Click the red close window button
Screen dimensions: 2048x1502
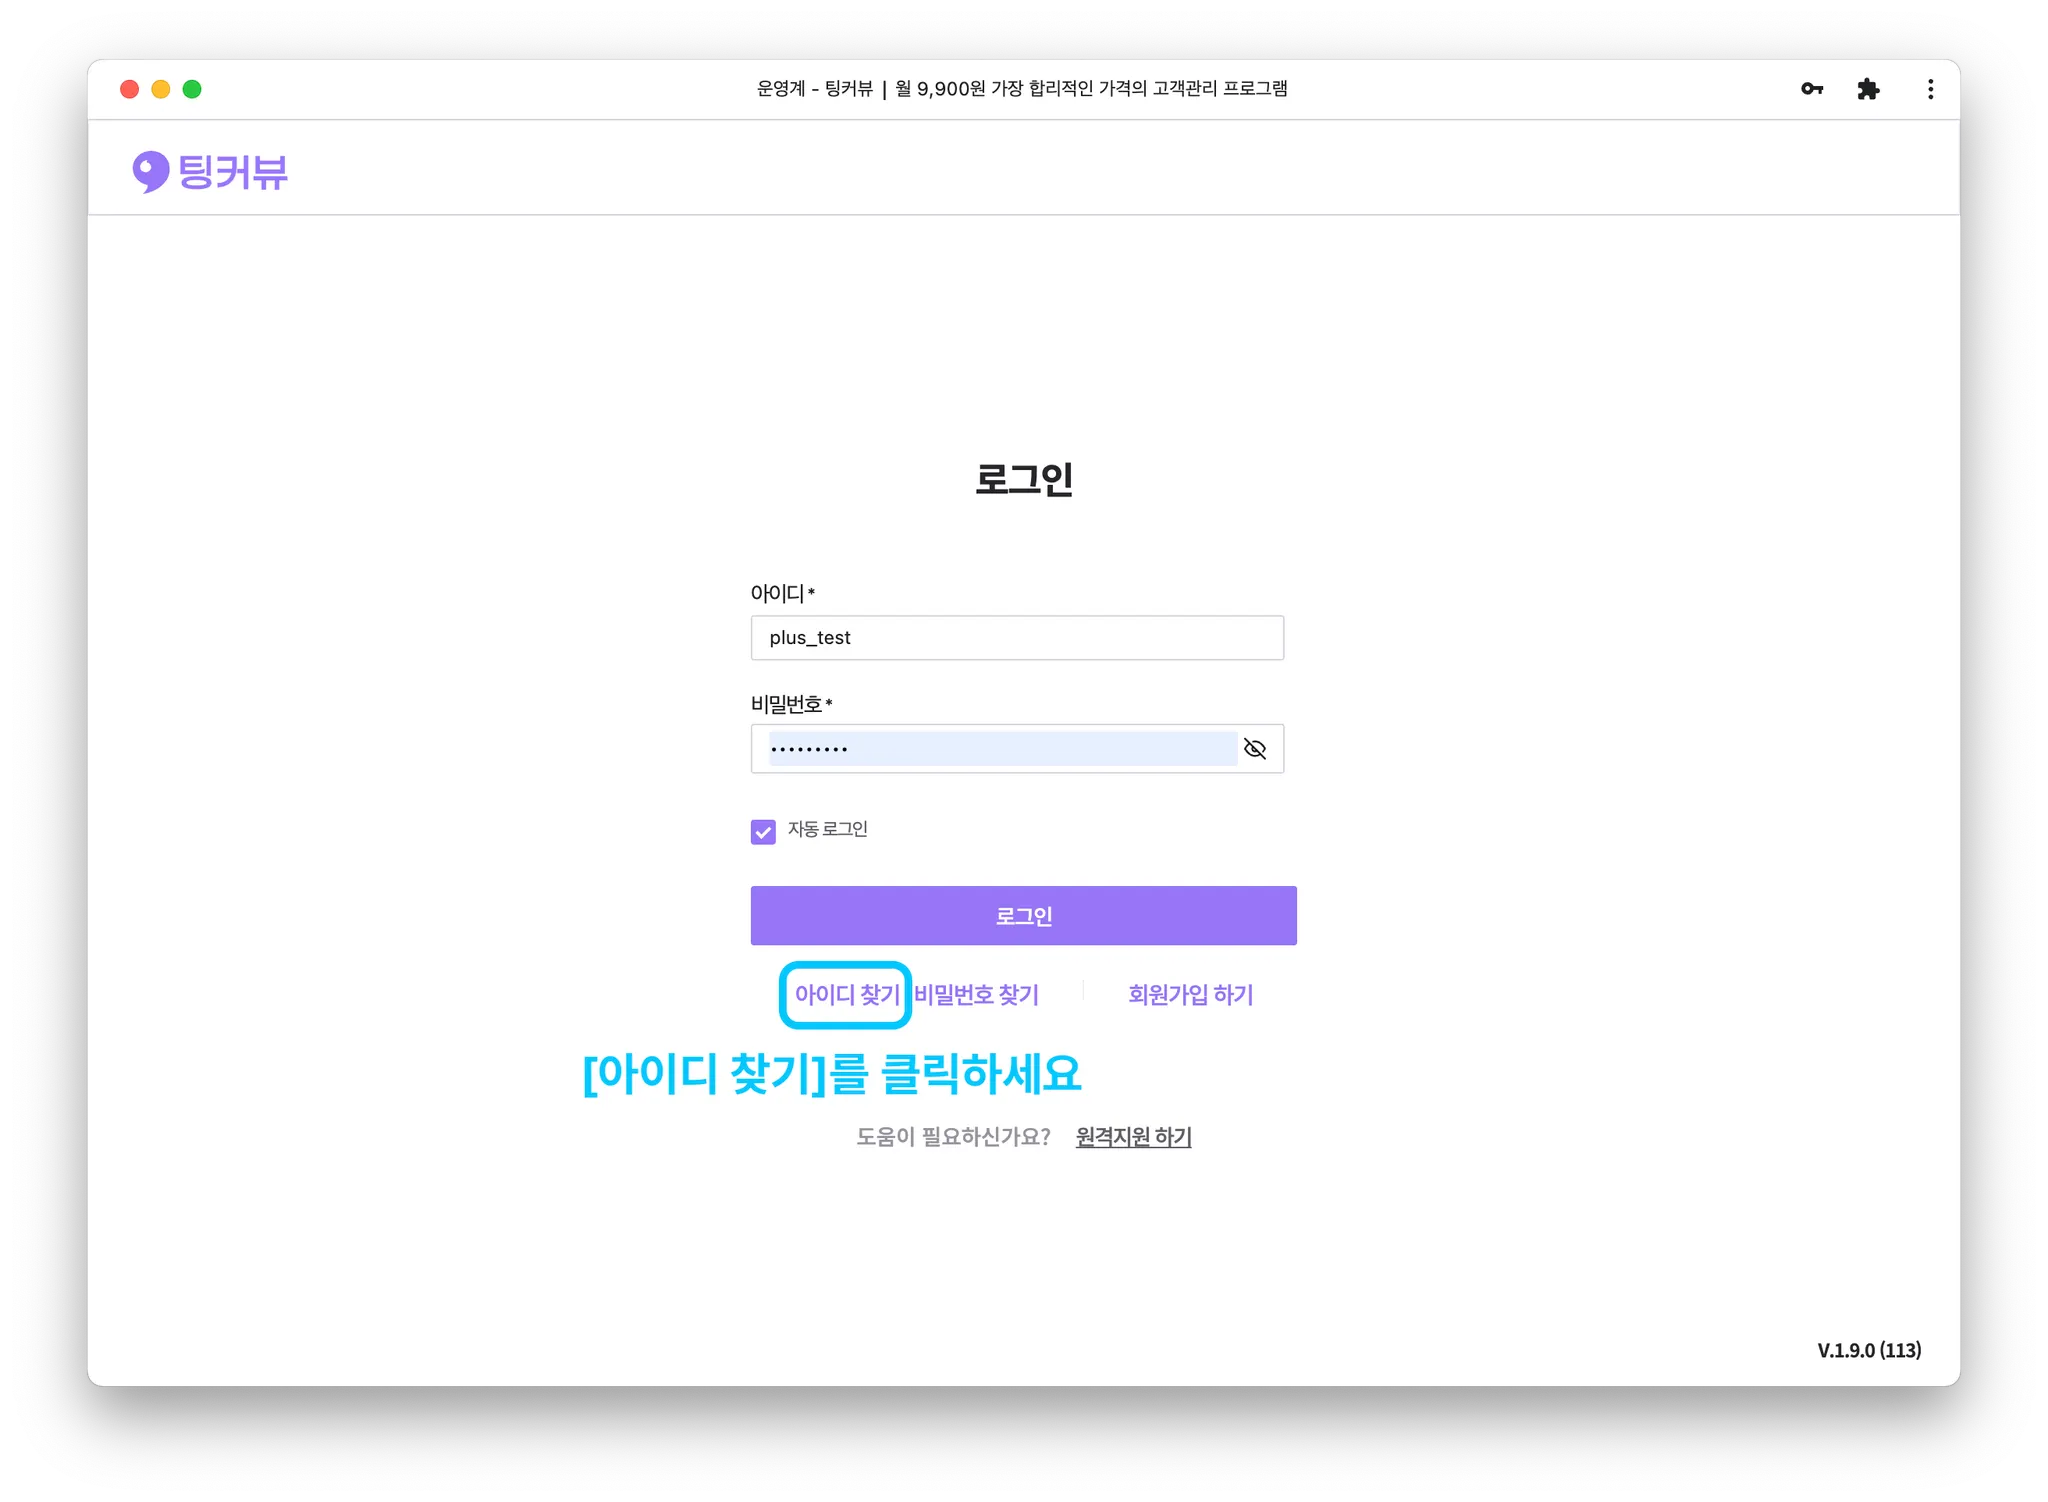(x=129, y=89)
